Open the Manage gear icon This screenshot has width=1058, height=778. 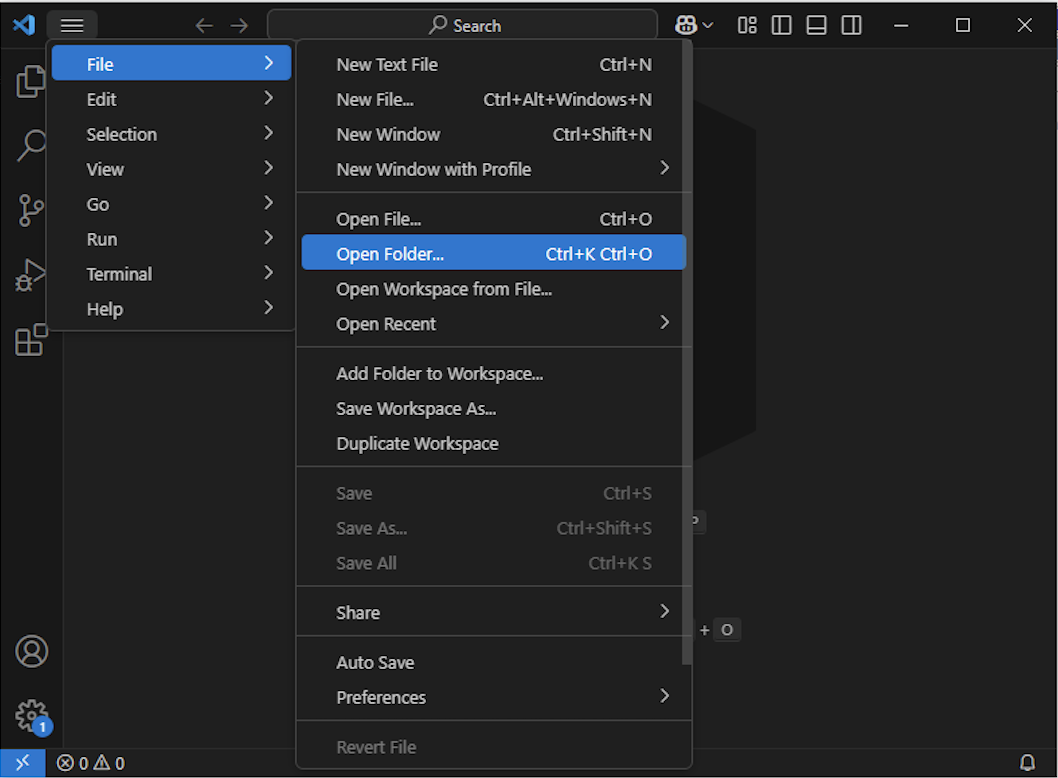tap(31, 715)
